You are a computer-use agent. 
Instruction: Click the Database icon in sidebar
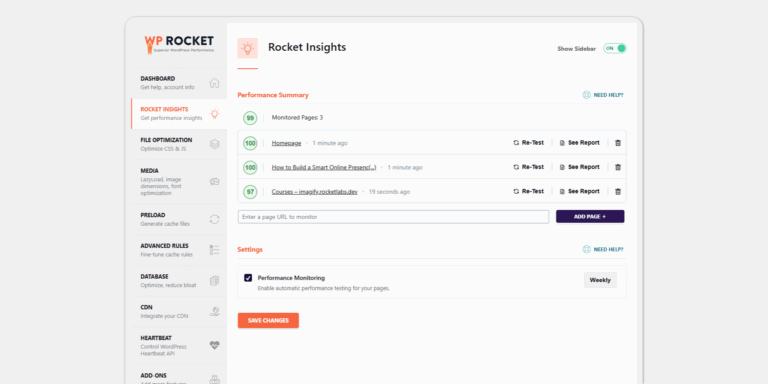click(215, 281)
